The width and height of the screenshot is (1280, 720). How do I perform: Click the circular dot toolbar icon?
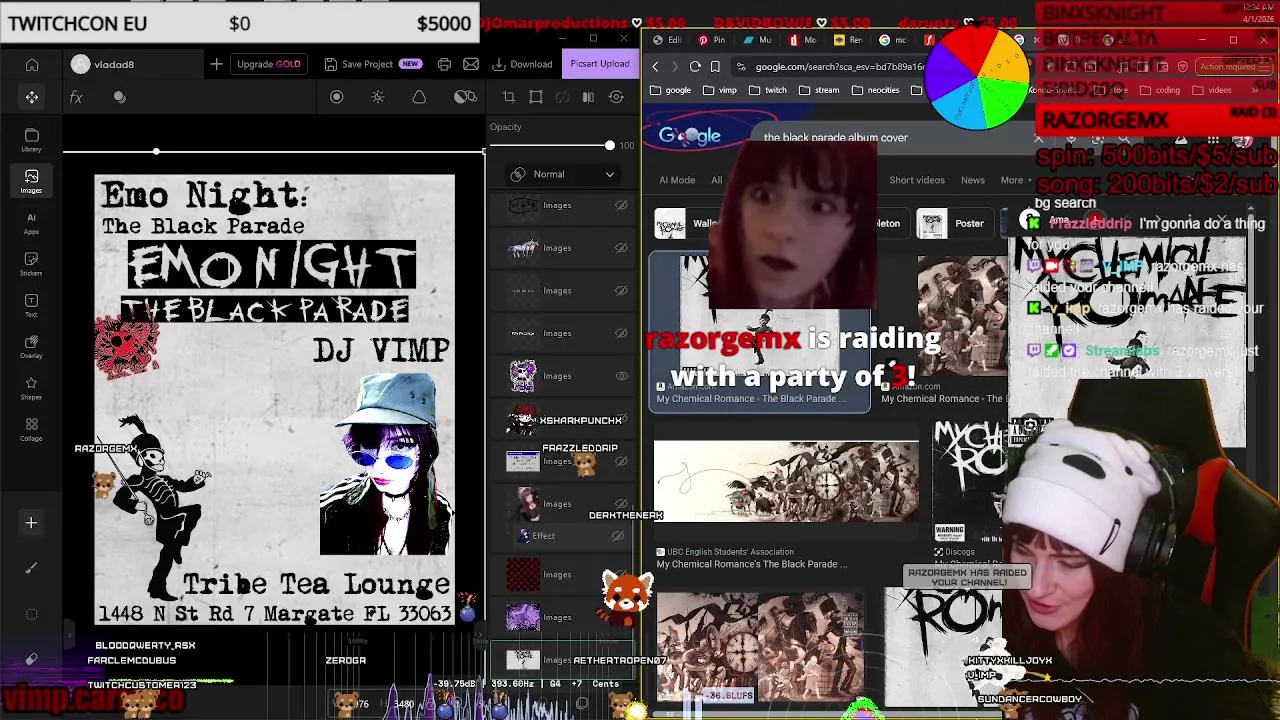(x=336, y=97)
